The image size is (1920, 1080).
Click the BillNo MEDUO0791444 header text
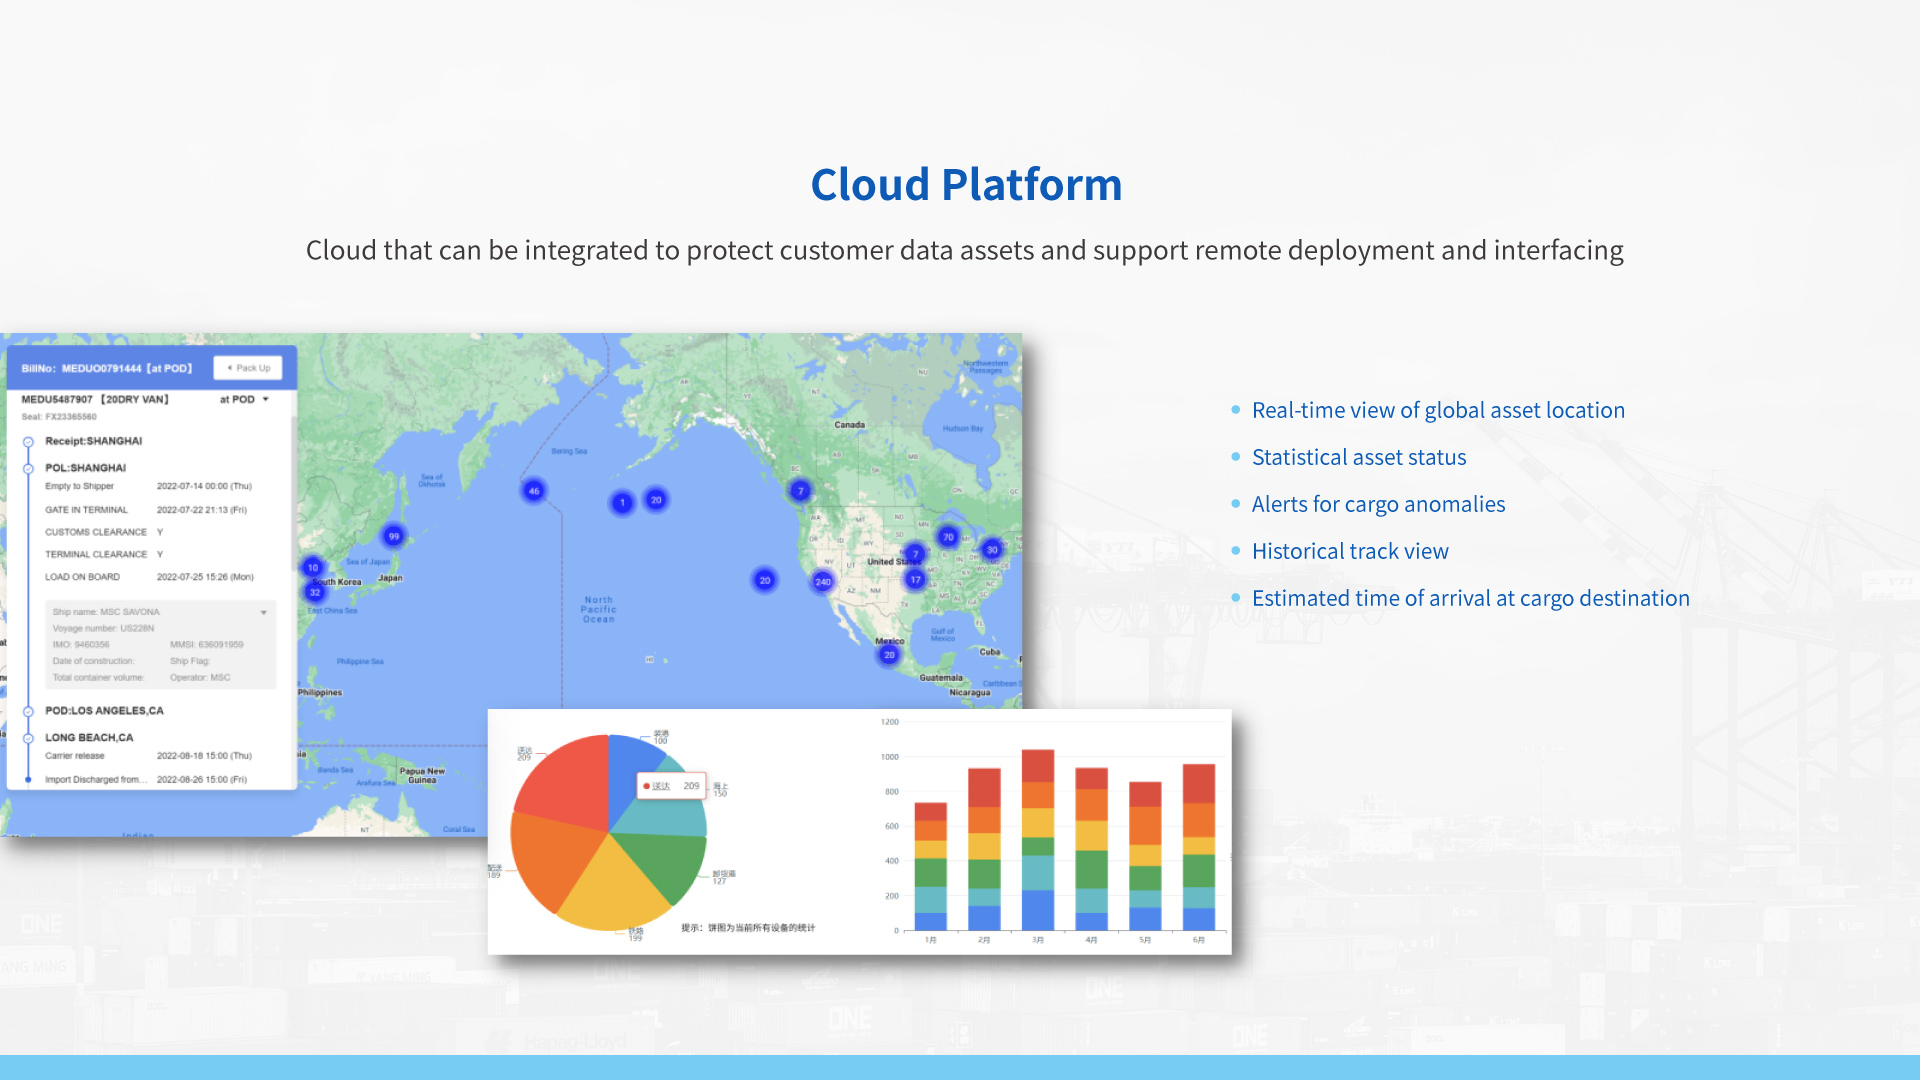[107, 369]
